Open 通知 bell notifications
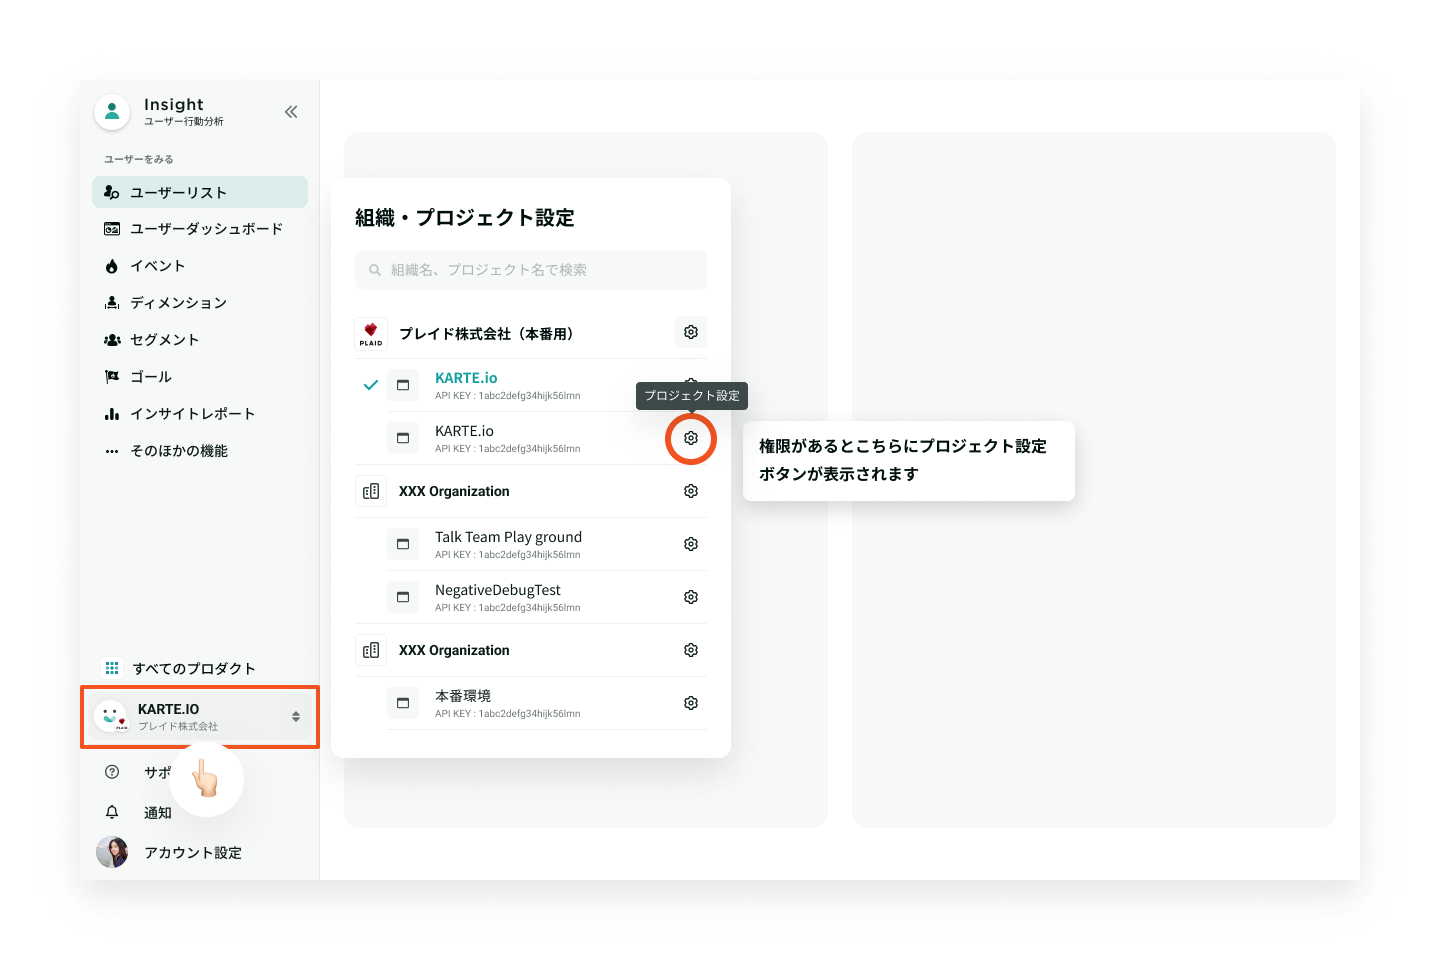 (x=112, y=812)
